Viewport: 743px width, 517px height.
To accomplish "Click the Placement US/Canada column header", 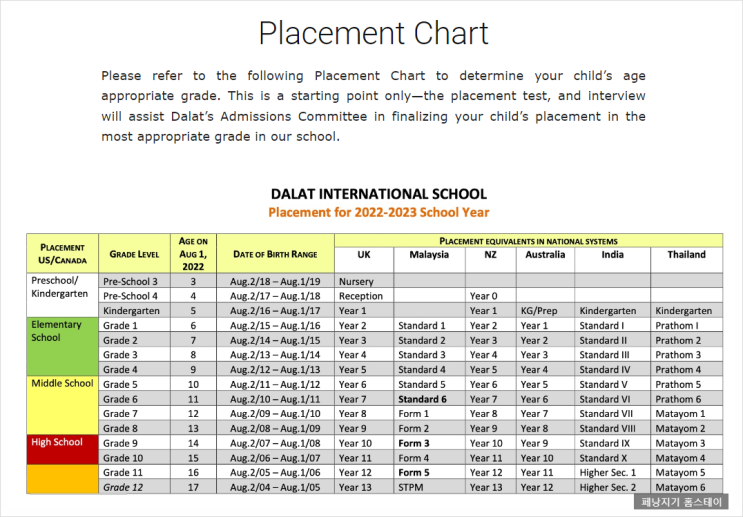I will coord(63,254).
